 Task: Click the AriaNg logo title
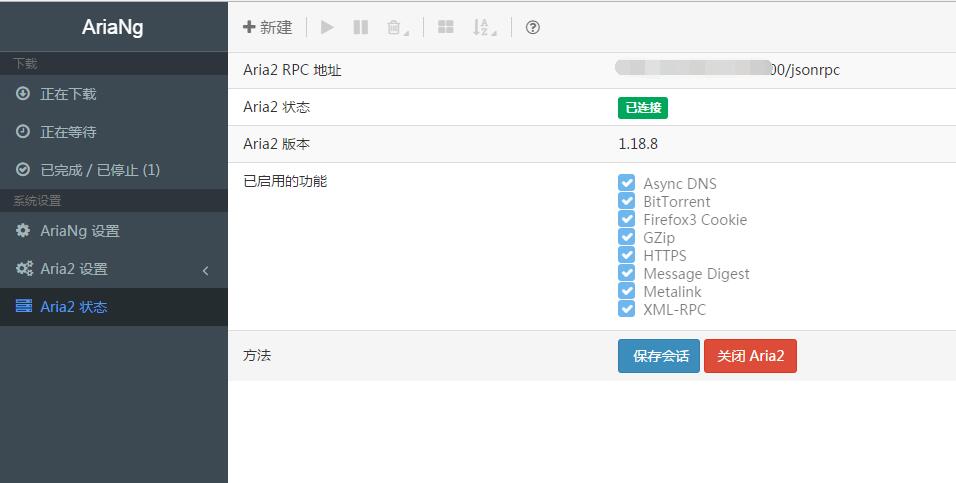113,27
